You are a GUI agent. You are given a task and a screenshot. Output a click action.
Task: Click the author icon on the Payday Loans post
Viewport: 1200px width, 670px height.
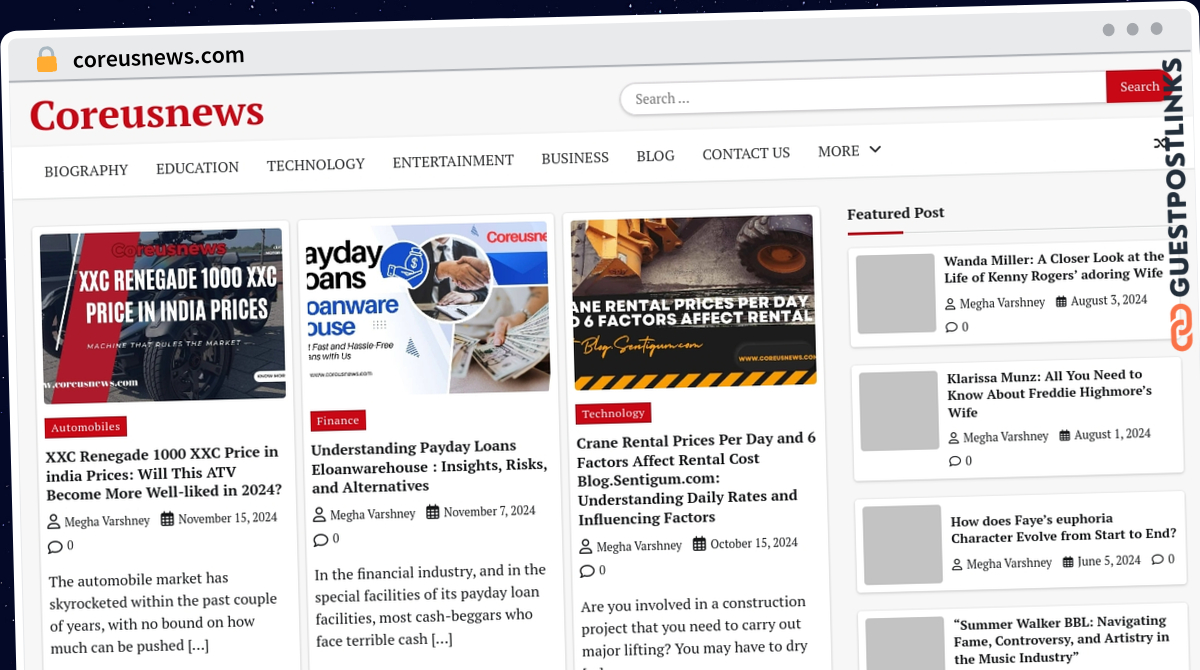(320, 515)
